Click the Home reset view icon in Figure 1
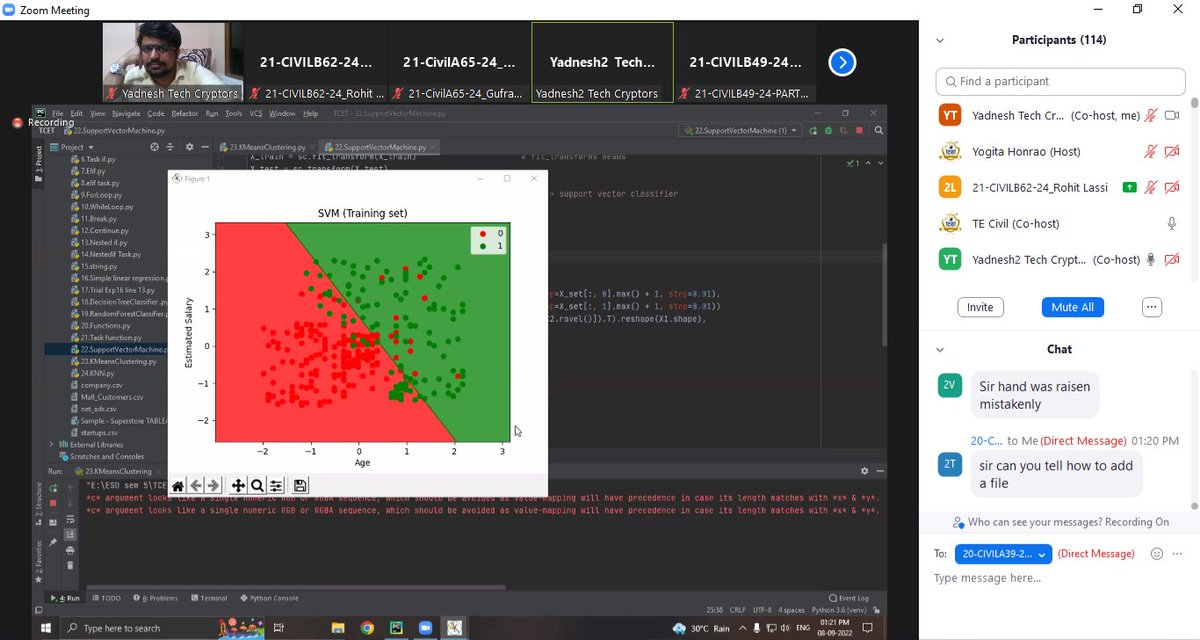The height and width of the screenshot is (640, 1200). tap(178, 486)
